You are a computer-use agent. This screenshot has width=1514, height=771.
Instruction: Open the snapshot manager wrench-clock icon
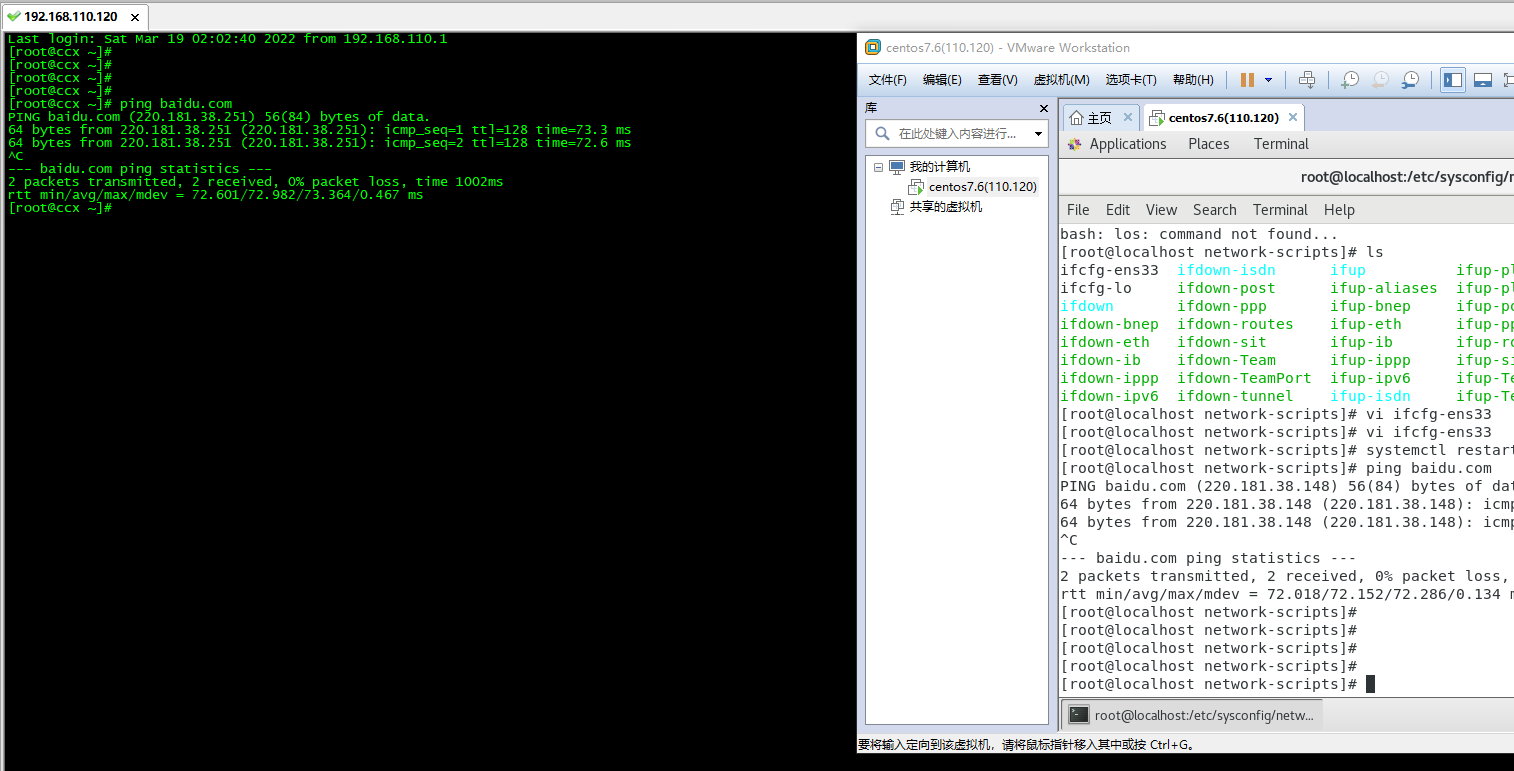[x=1410, y=80]
